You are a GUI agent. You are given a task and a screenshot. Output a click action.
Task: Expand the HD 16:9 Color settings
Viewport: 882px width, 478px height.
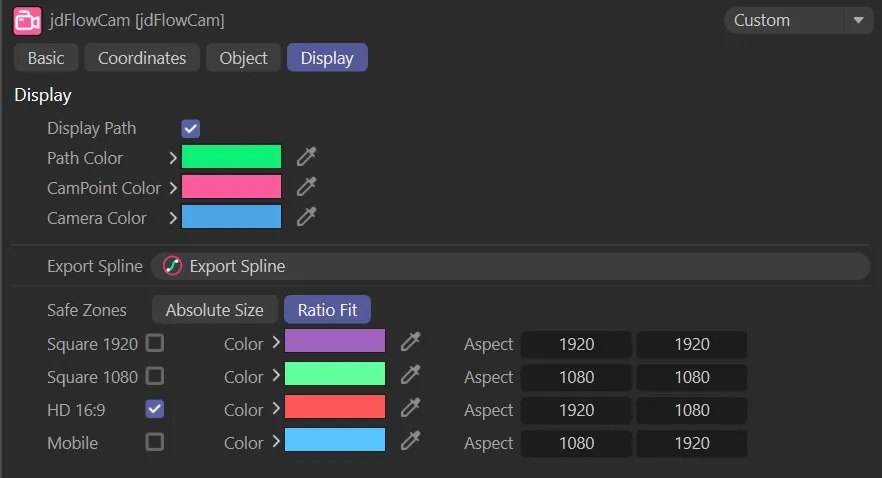tap(276, 409)
